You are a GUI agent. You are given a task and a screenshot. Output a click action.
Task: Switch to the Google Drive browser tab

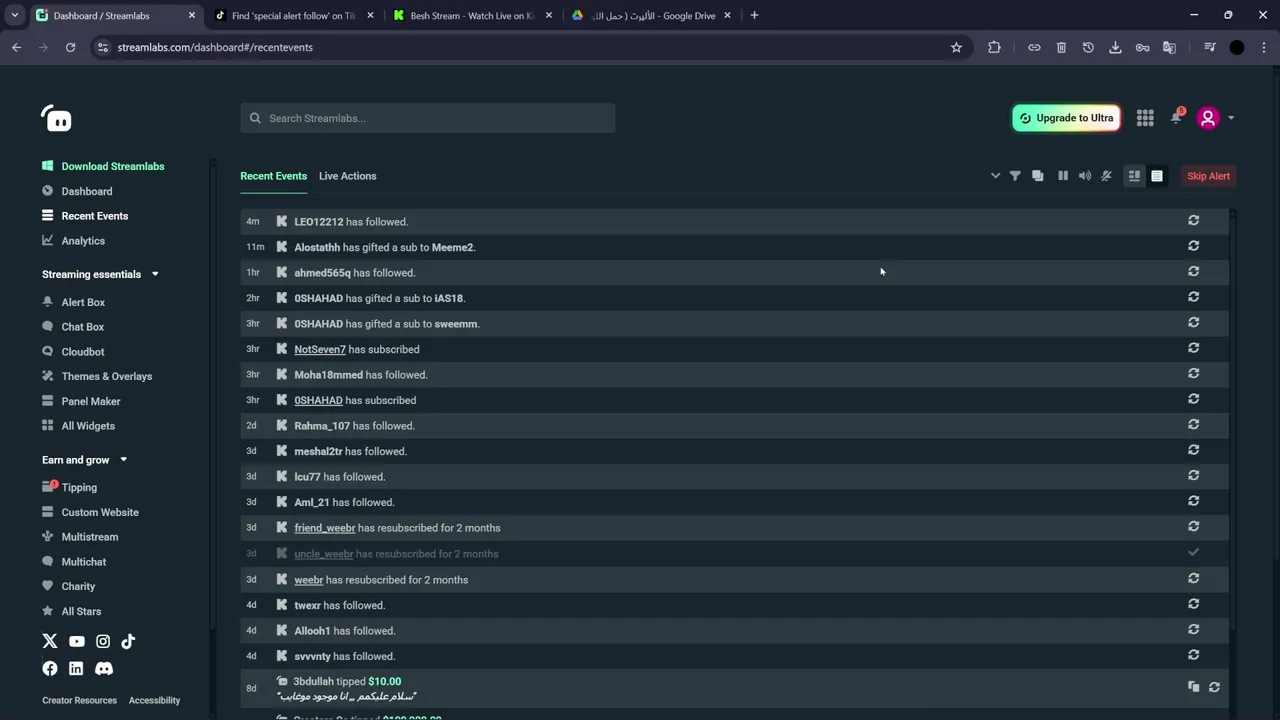(651, 15)
